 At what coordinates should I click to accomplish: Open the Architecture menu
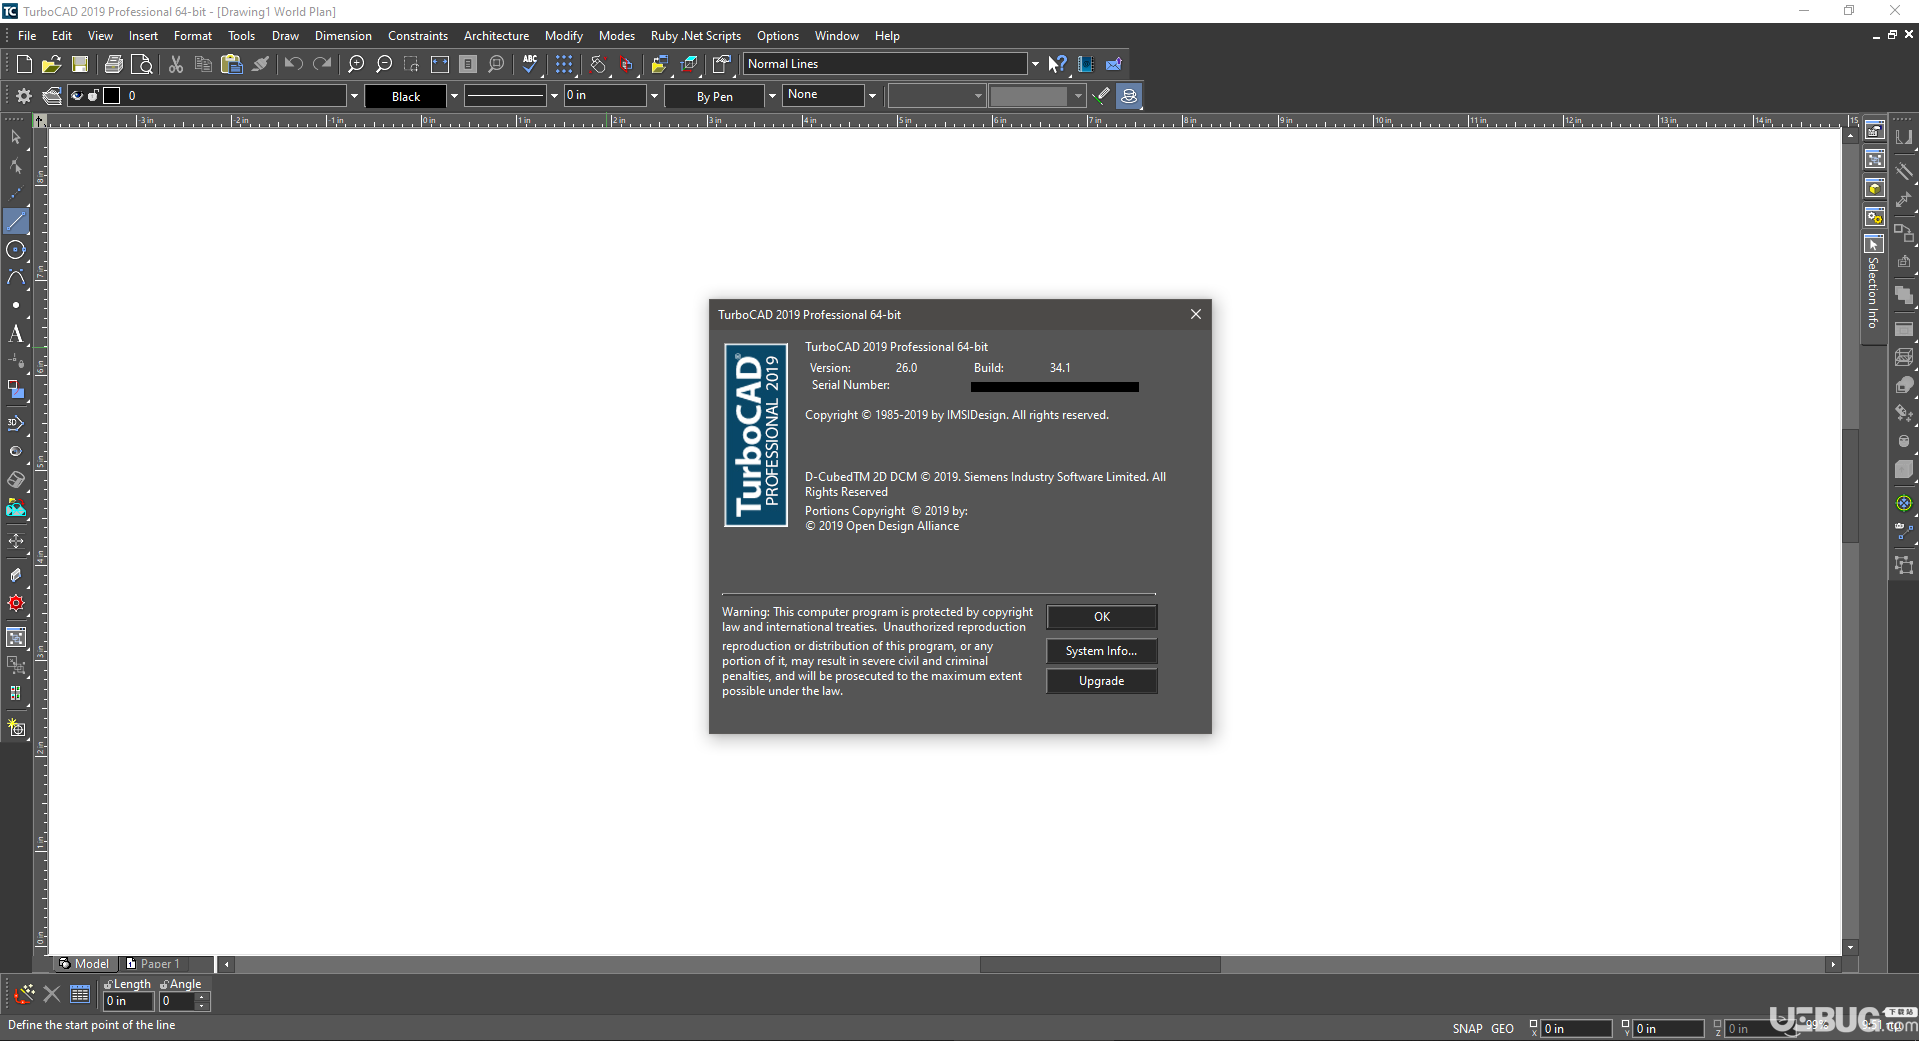pyautogui.click(x=496, y=36)
